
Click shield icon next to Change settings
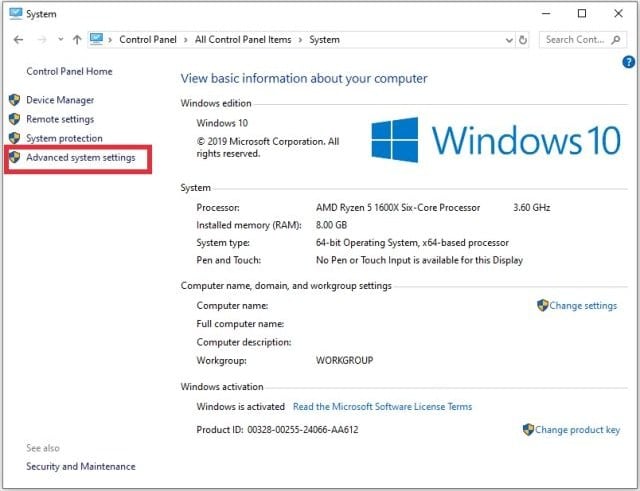click(x=542, y=305)
